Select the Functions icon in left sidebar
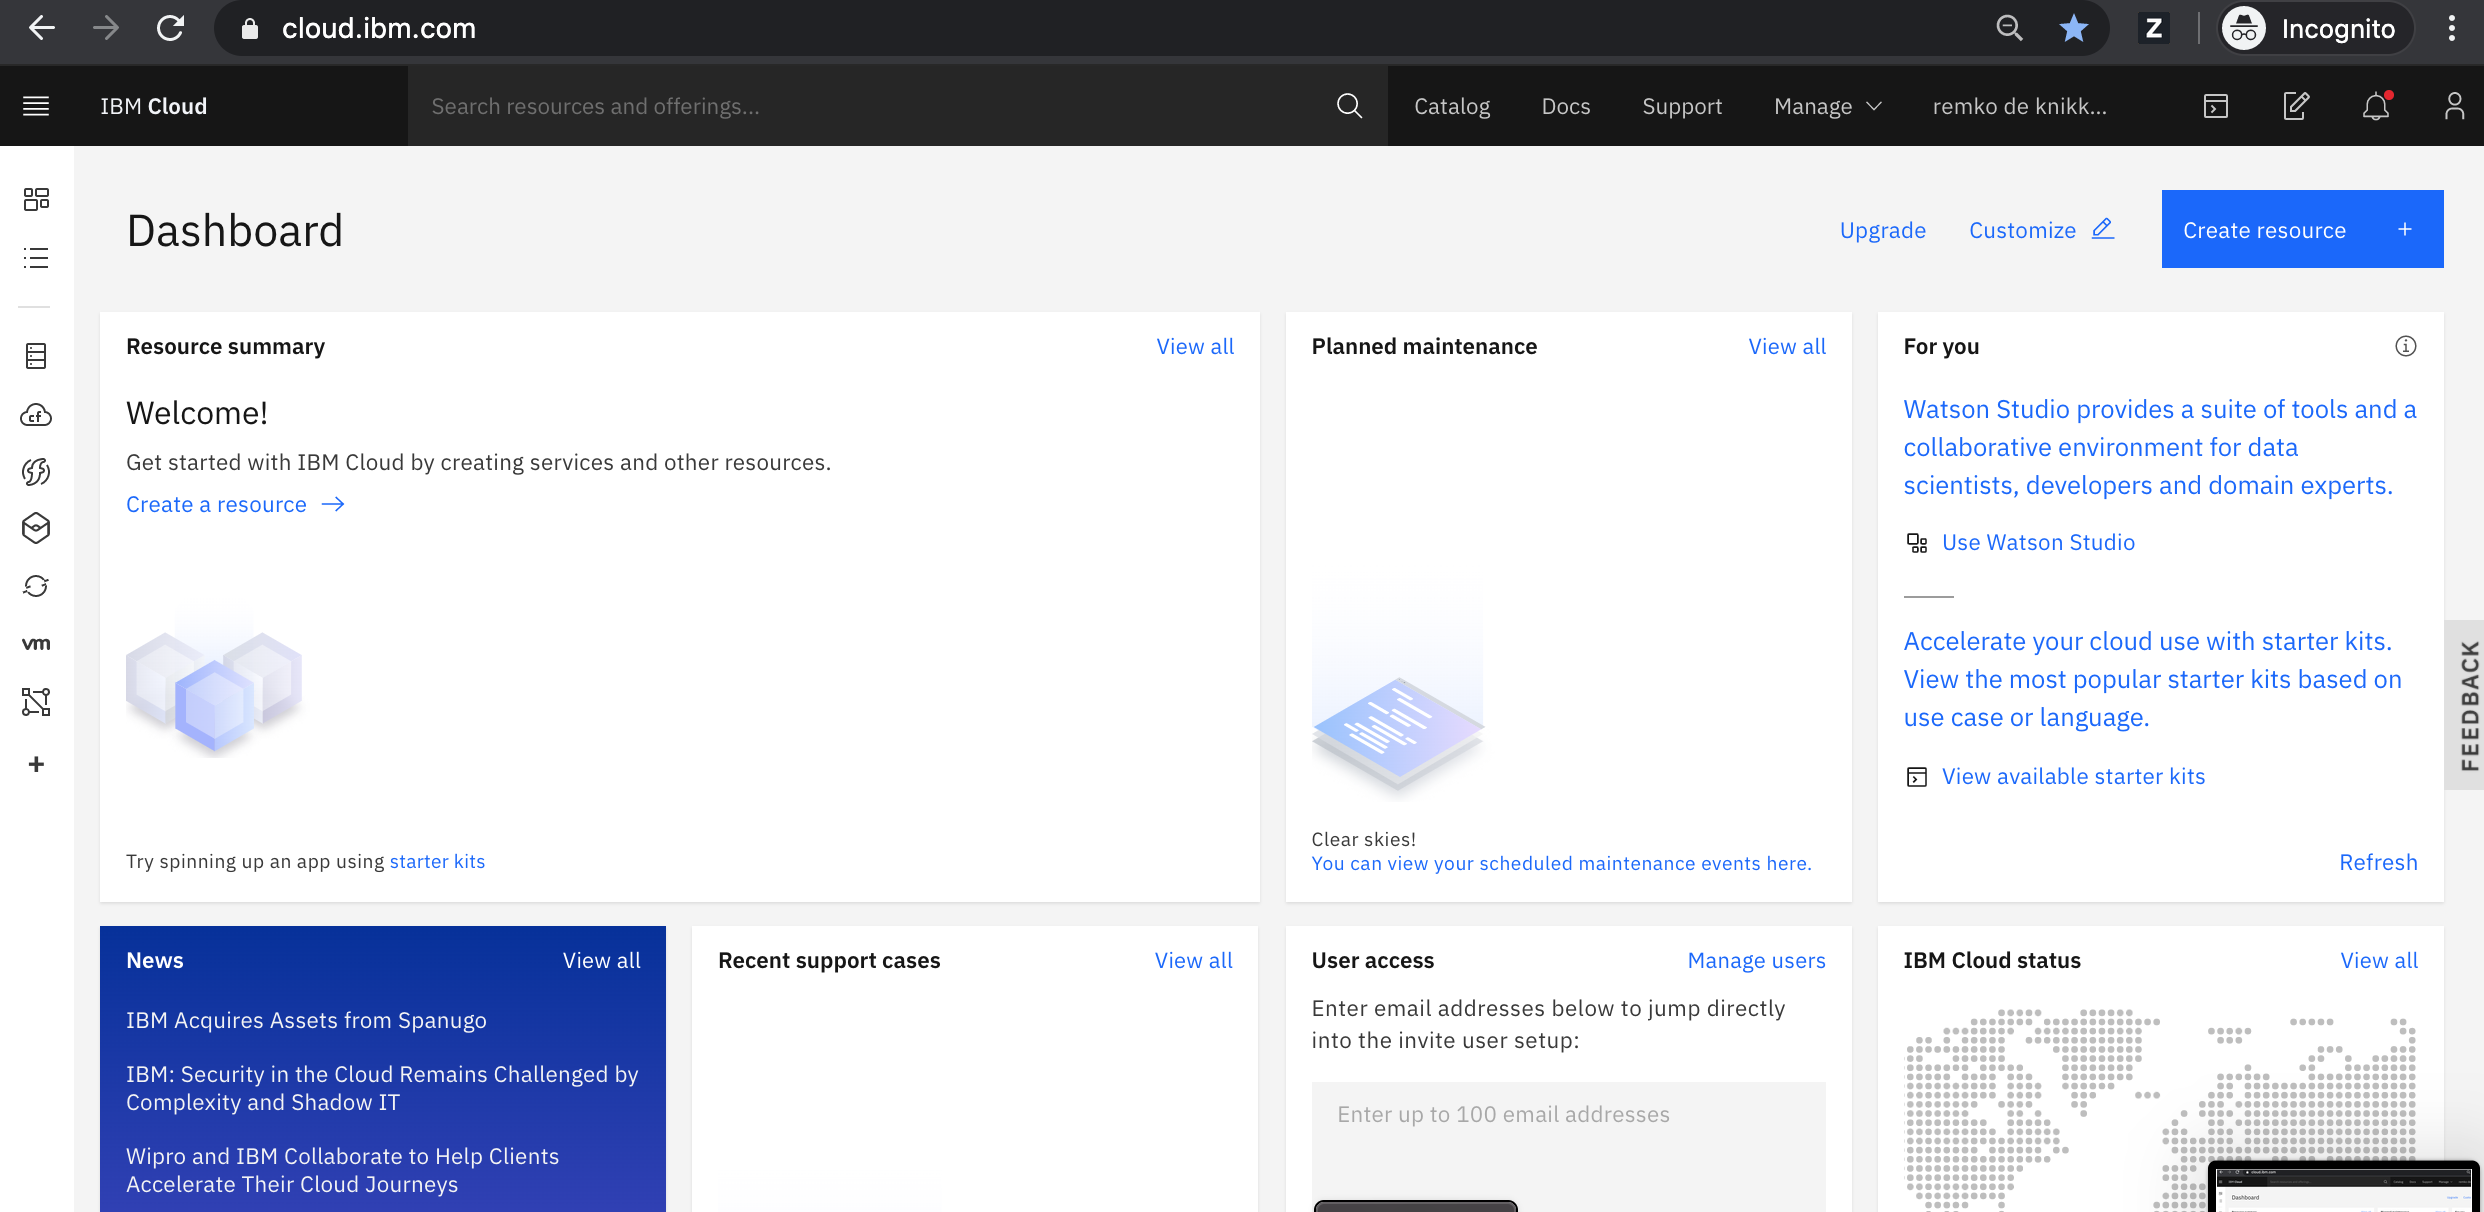This screenshot has width=2484, height=1212. 36,471
